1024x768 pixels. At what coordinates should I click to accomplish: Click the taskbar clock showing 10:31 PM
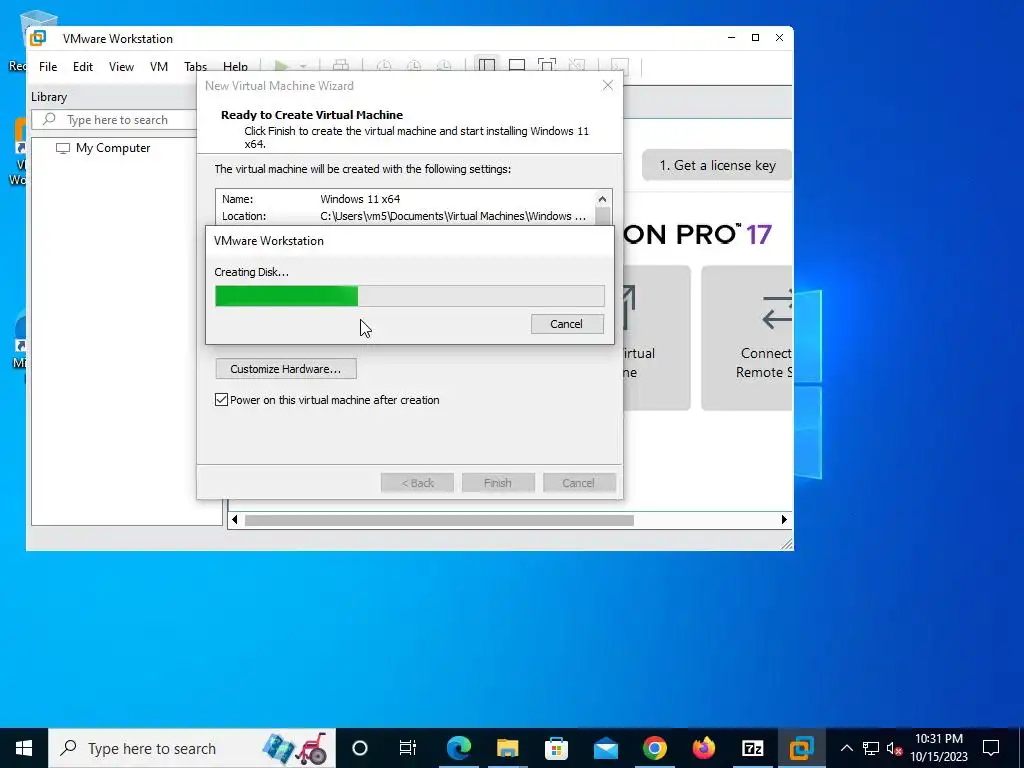coord(938,748)
